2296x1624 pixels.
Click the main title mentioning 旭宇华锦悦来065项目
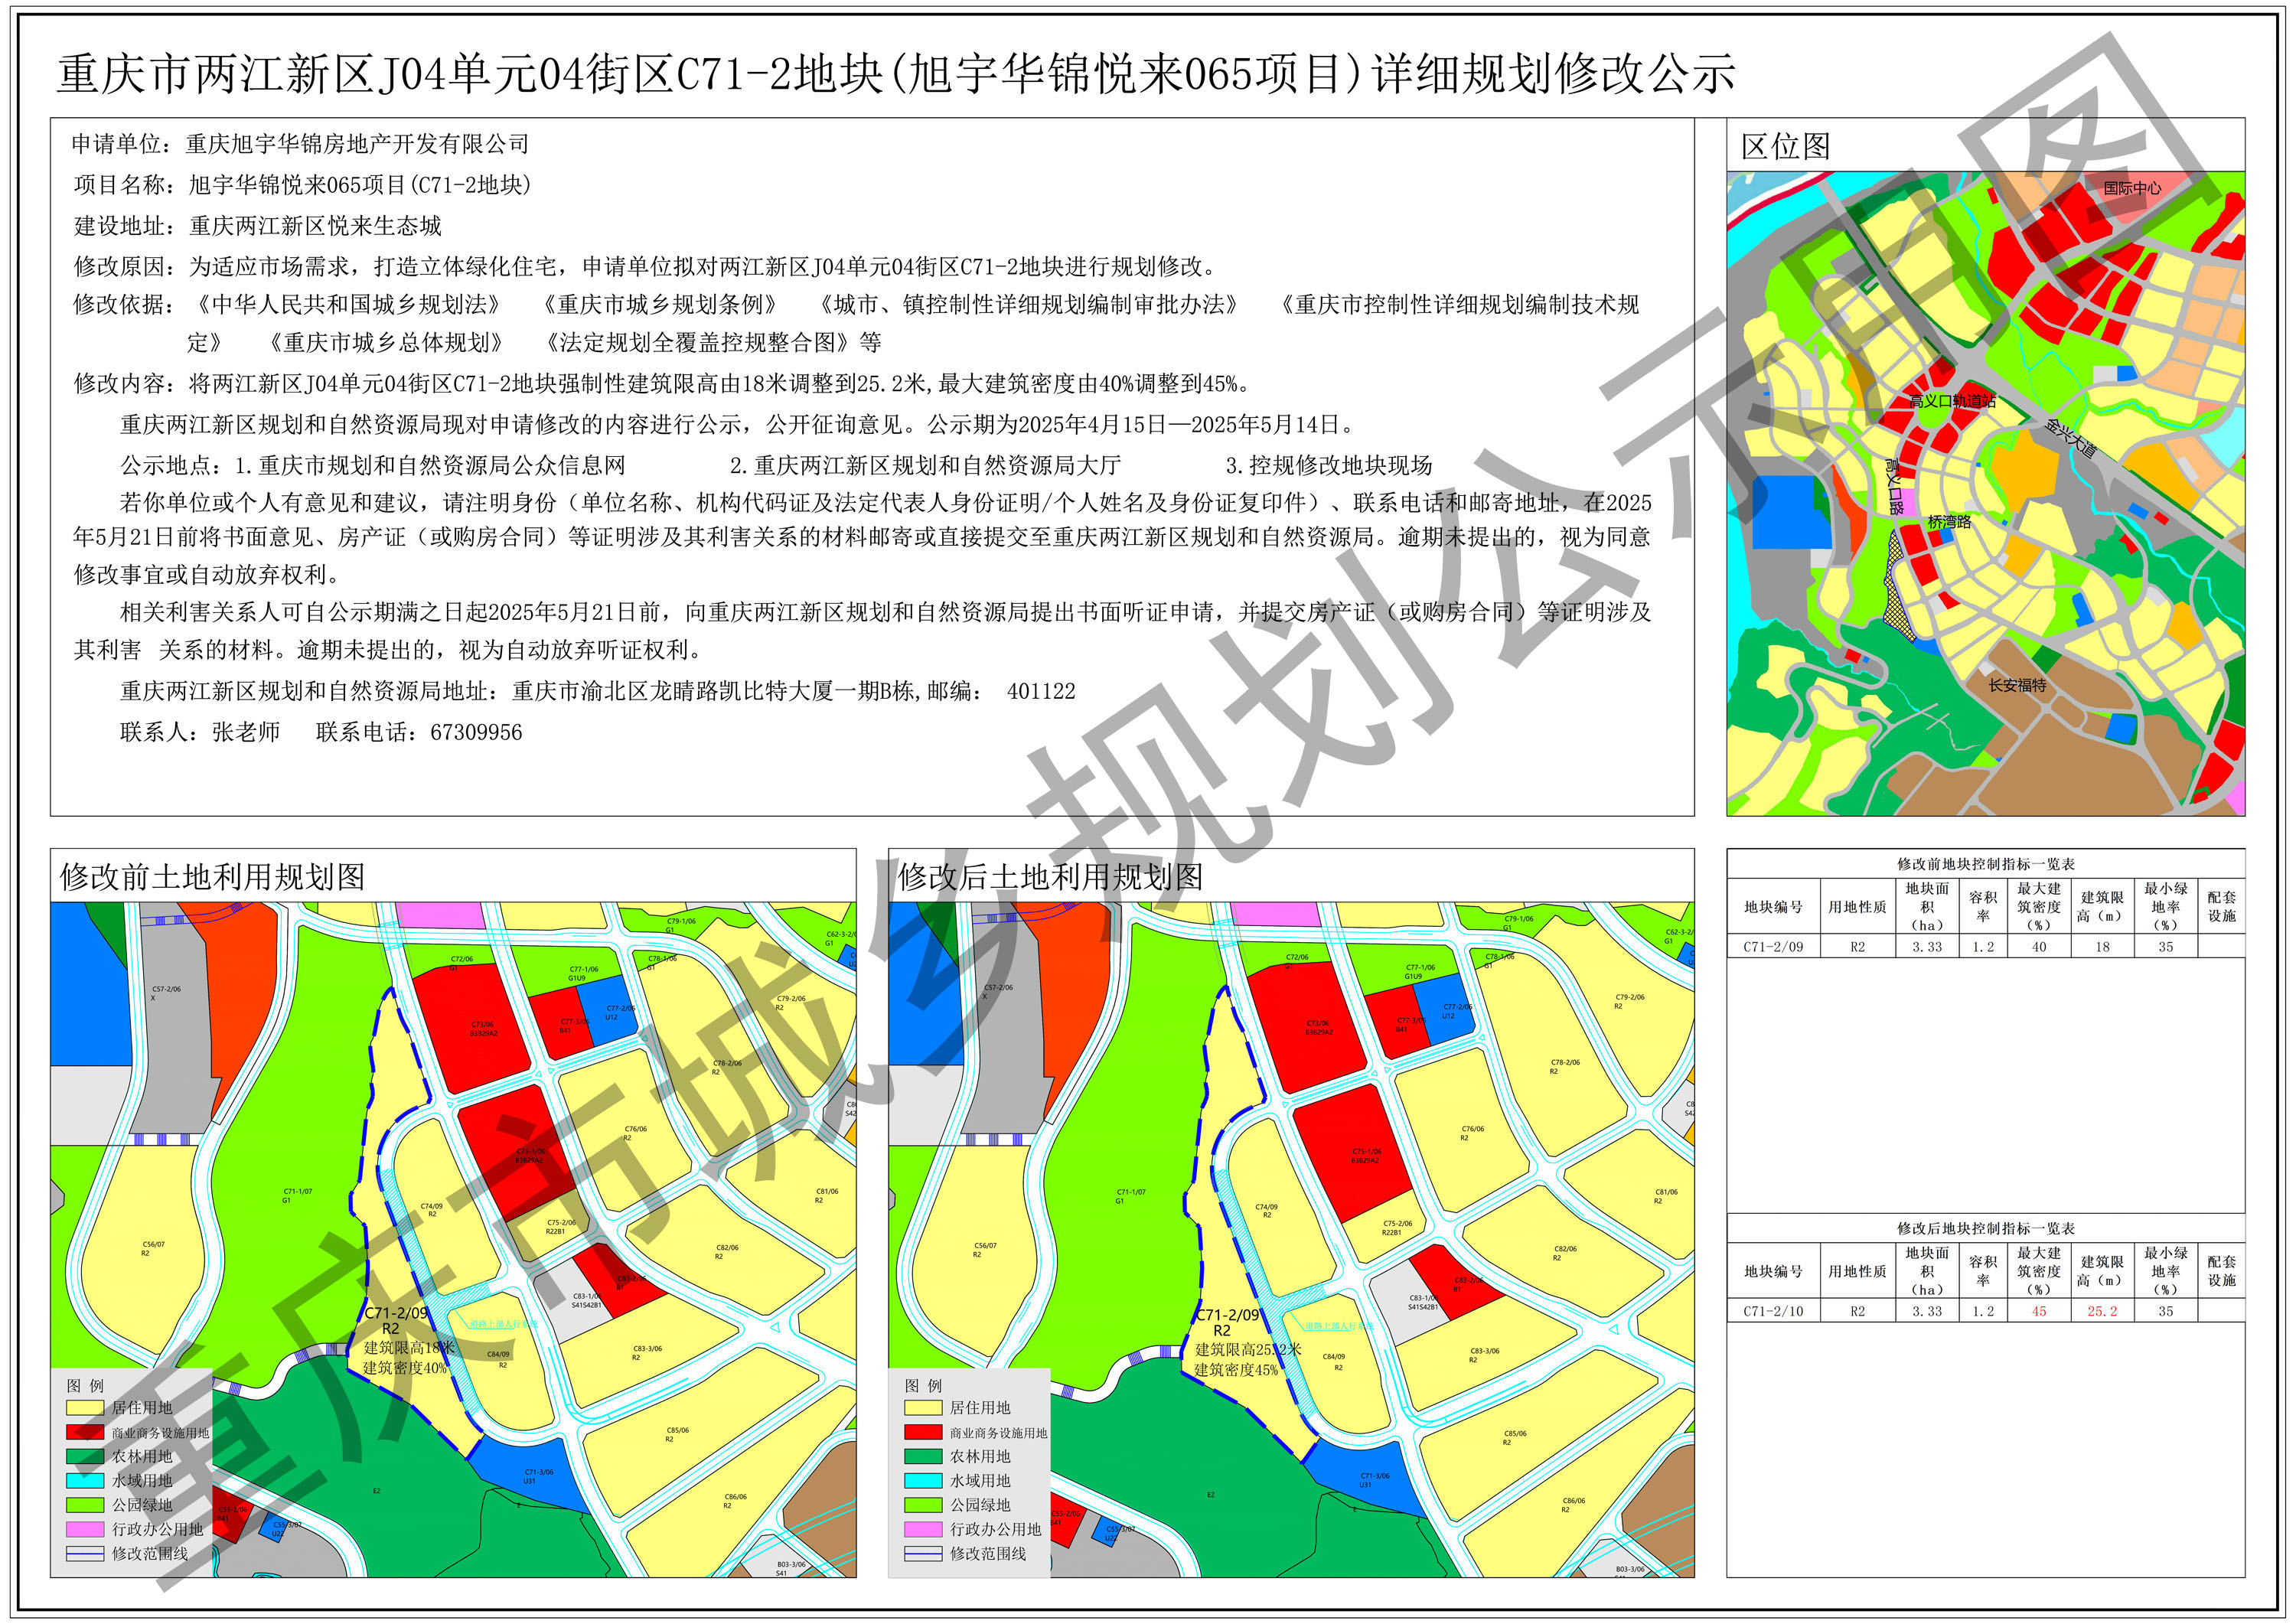click(x=895, y=74)
